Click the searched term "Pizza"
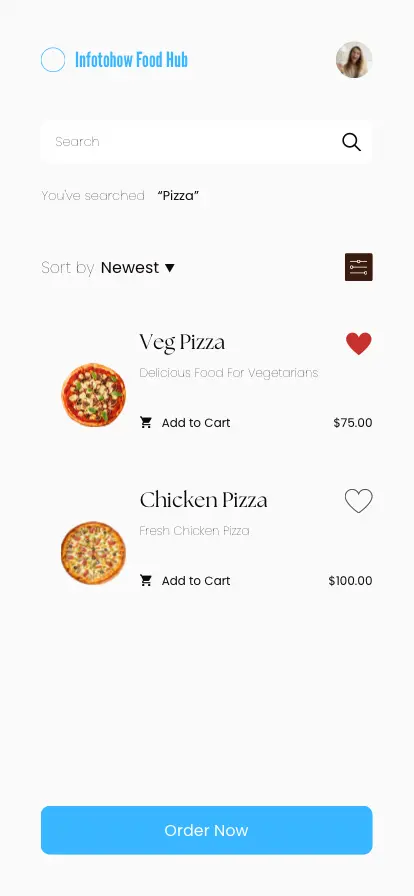This screenshot has width=414, height=896. coord(178,196)
